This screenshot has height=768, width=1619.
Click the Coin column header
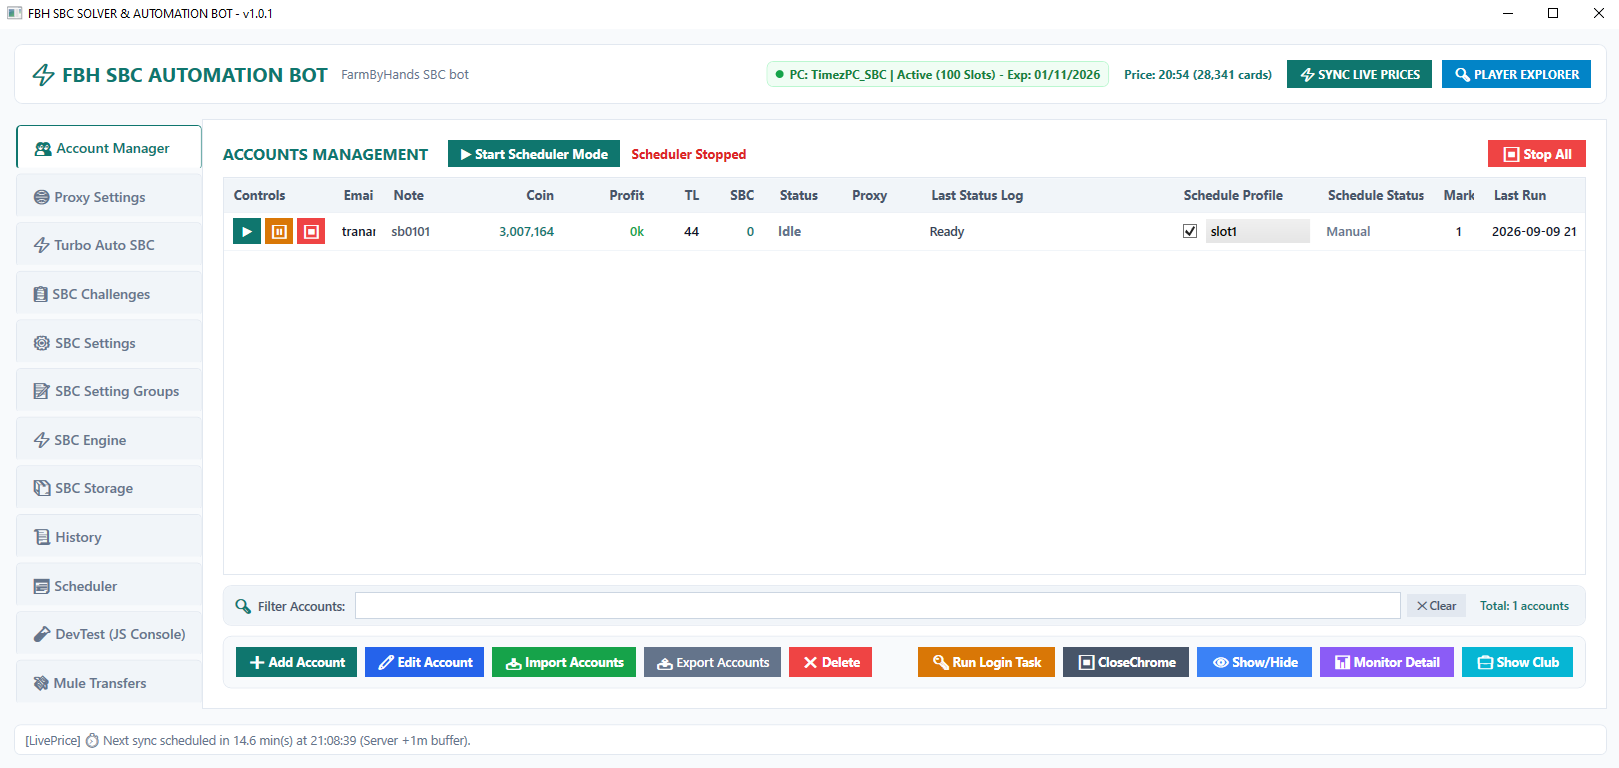tap(540, 195)
